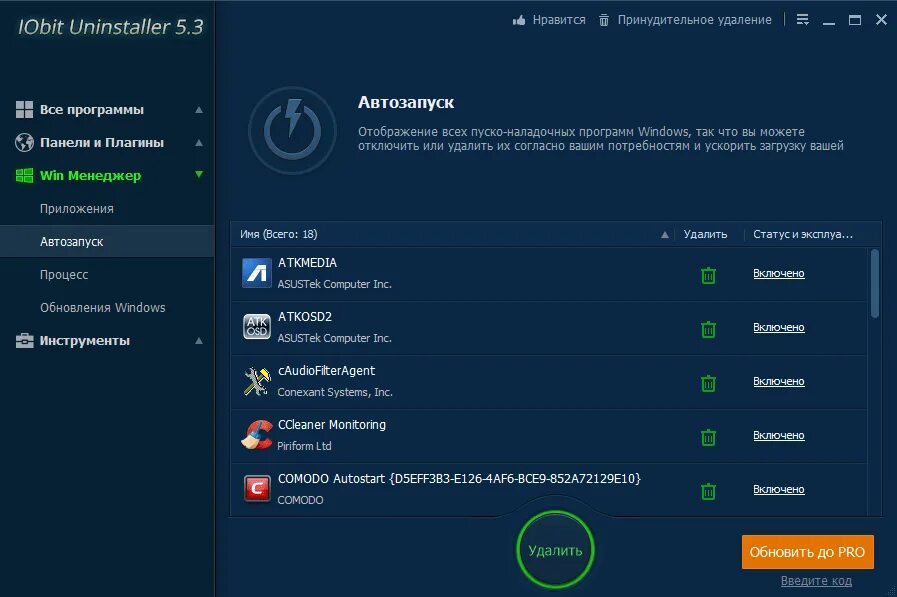Toggle ATKOSD2 status Включено

[x=779, y=327]
